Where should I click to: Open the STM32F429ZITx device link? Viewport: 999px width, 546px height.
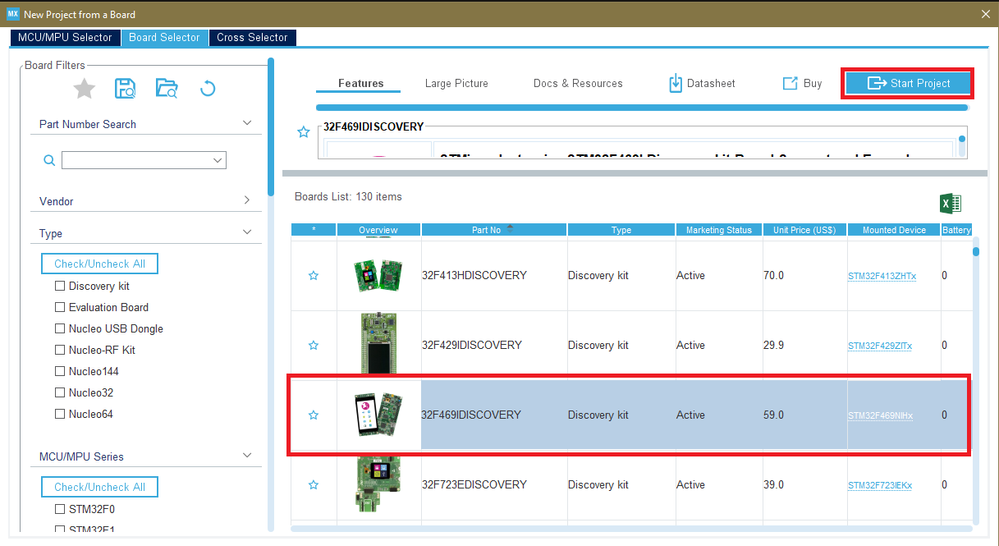pos(880,346)
